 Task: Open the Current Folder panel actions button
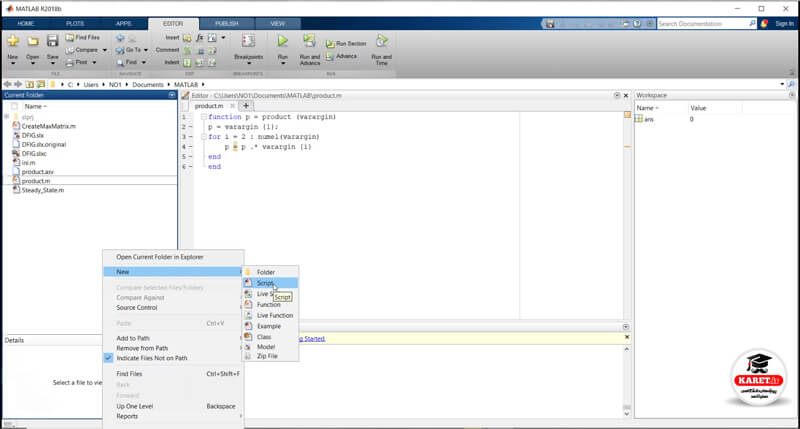pos(172,95)
